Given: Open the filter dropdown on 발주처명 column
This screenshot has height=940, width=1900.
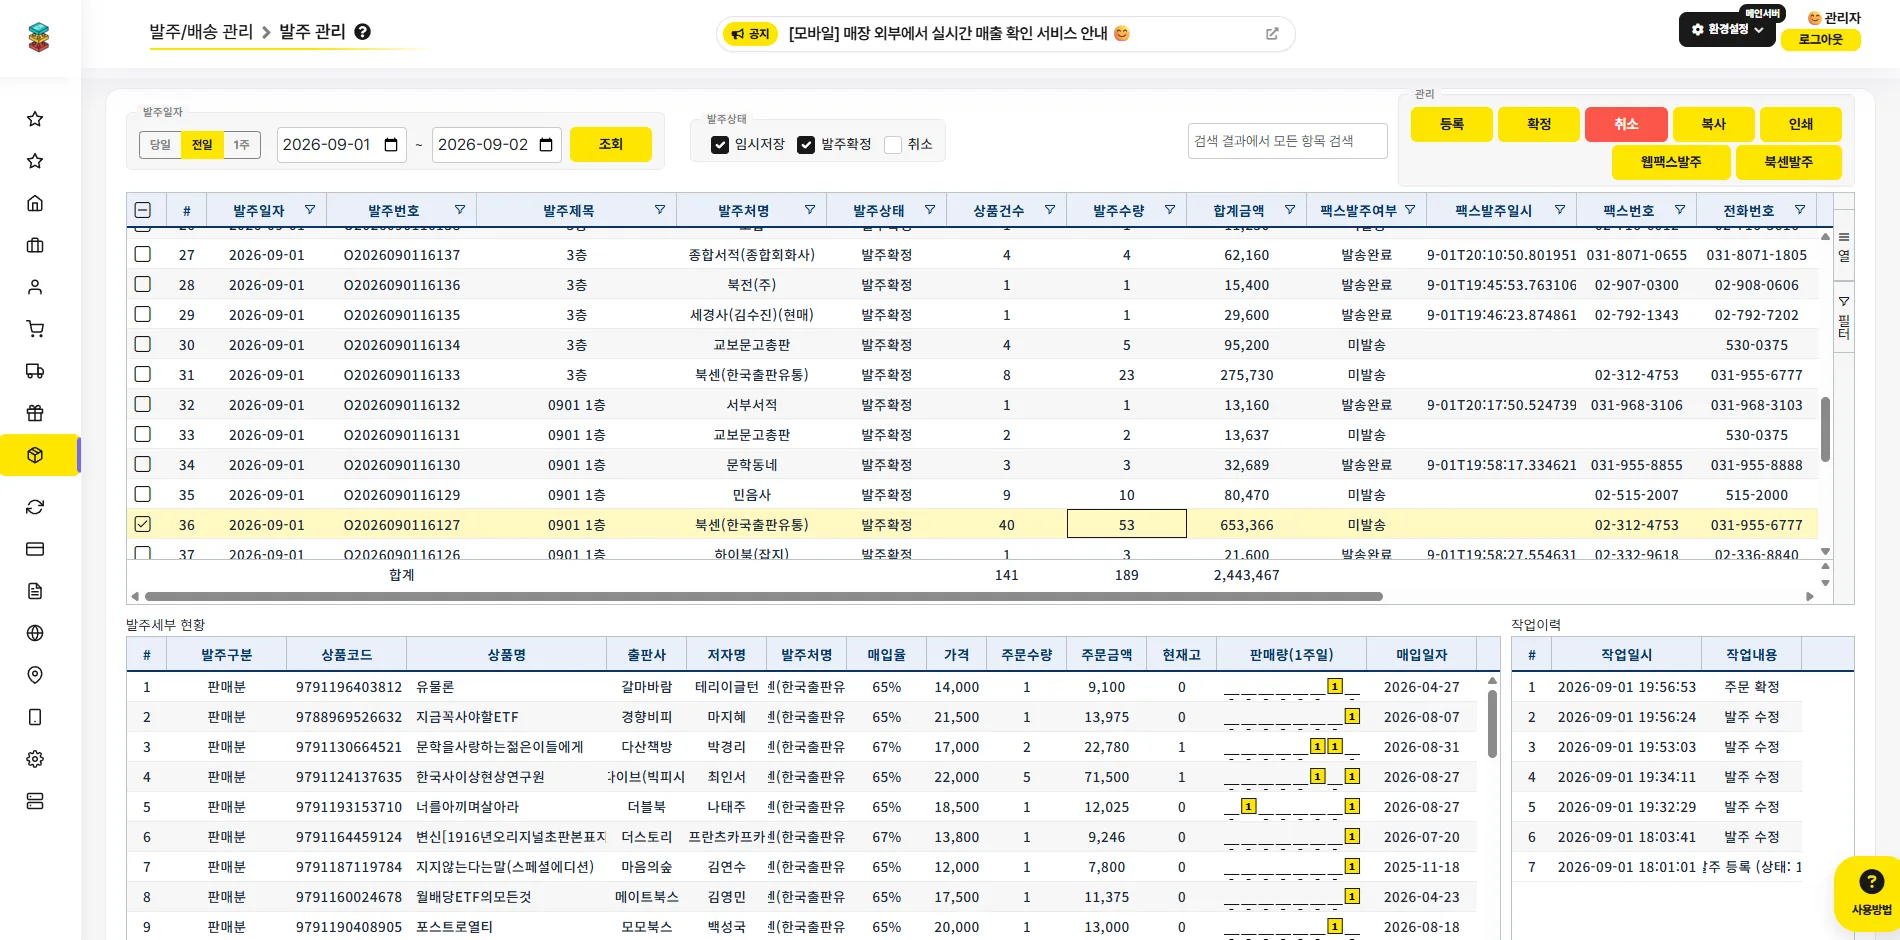Looking at the screenshot, I should [810, 210].
